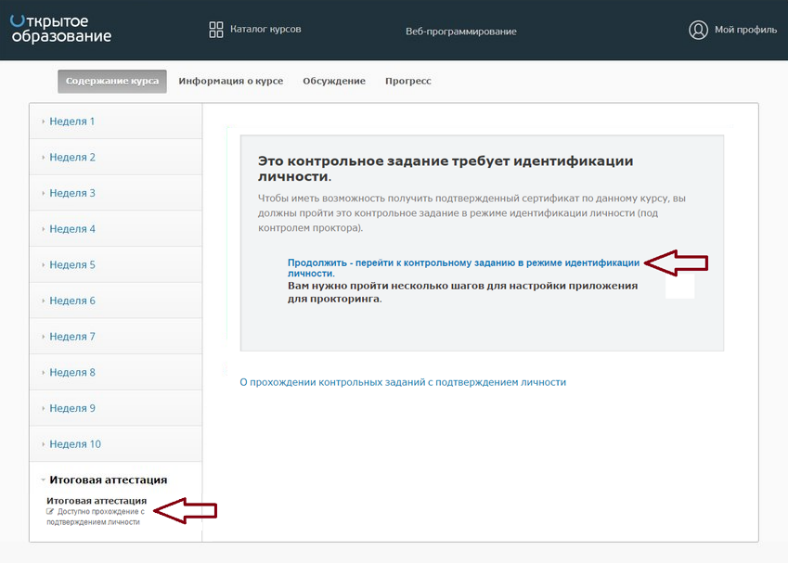Click the paragraph starting Чтобы иметь возможность
The width and height of the screenshot is (788, 563).
tap(472, 213)
